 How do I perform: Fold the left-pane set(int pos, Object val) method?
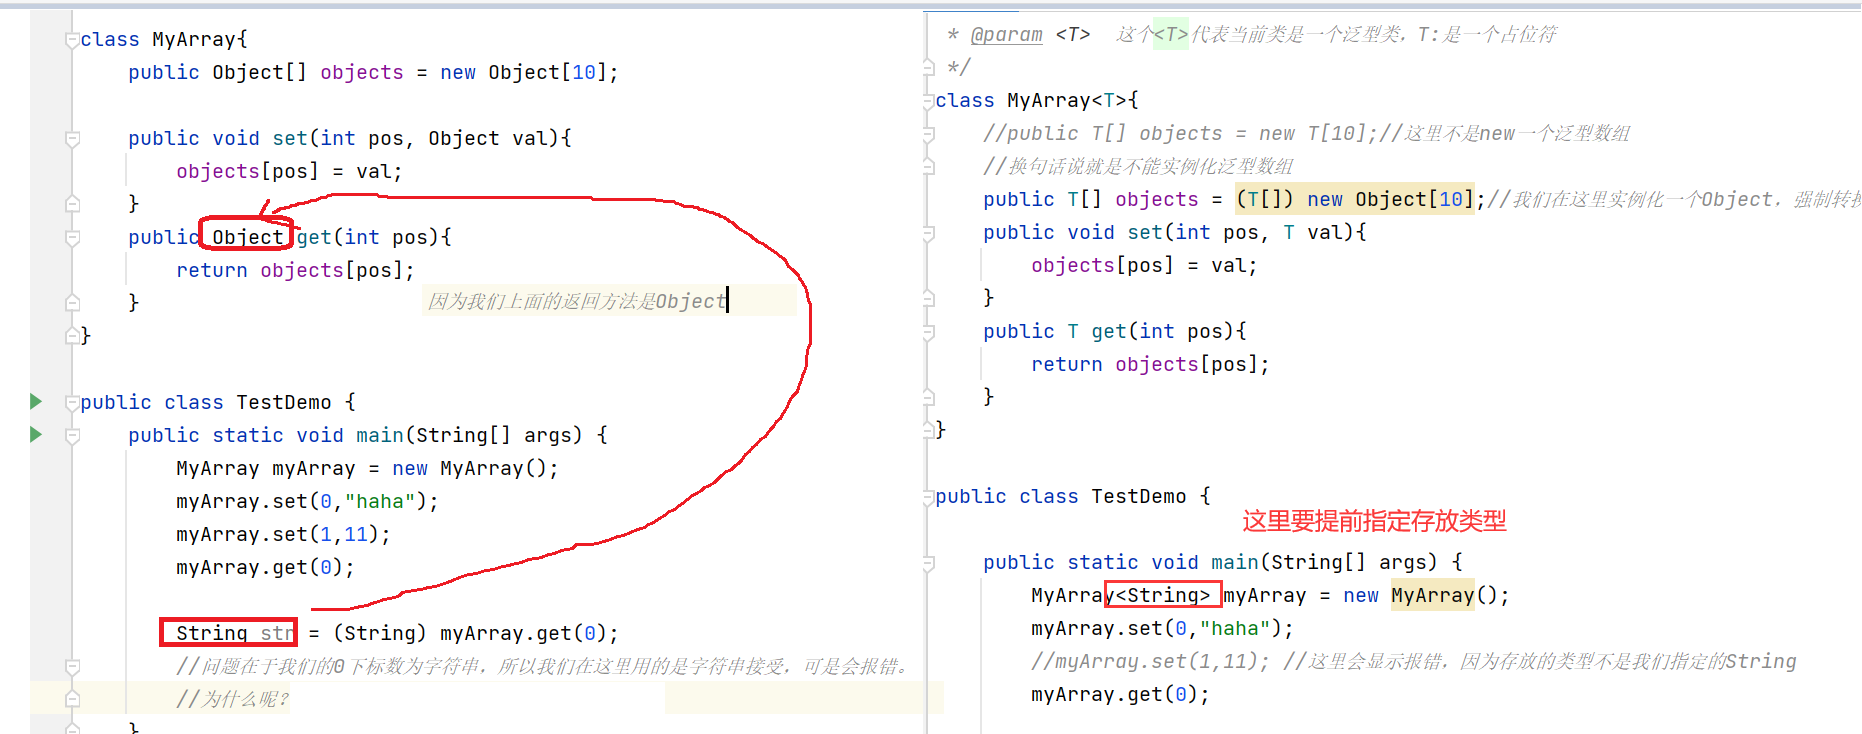(x=72, y=139)
